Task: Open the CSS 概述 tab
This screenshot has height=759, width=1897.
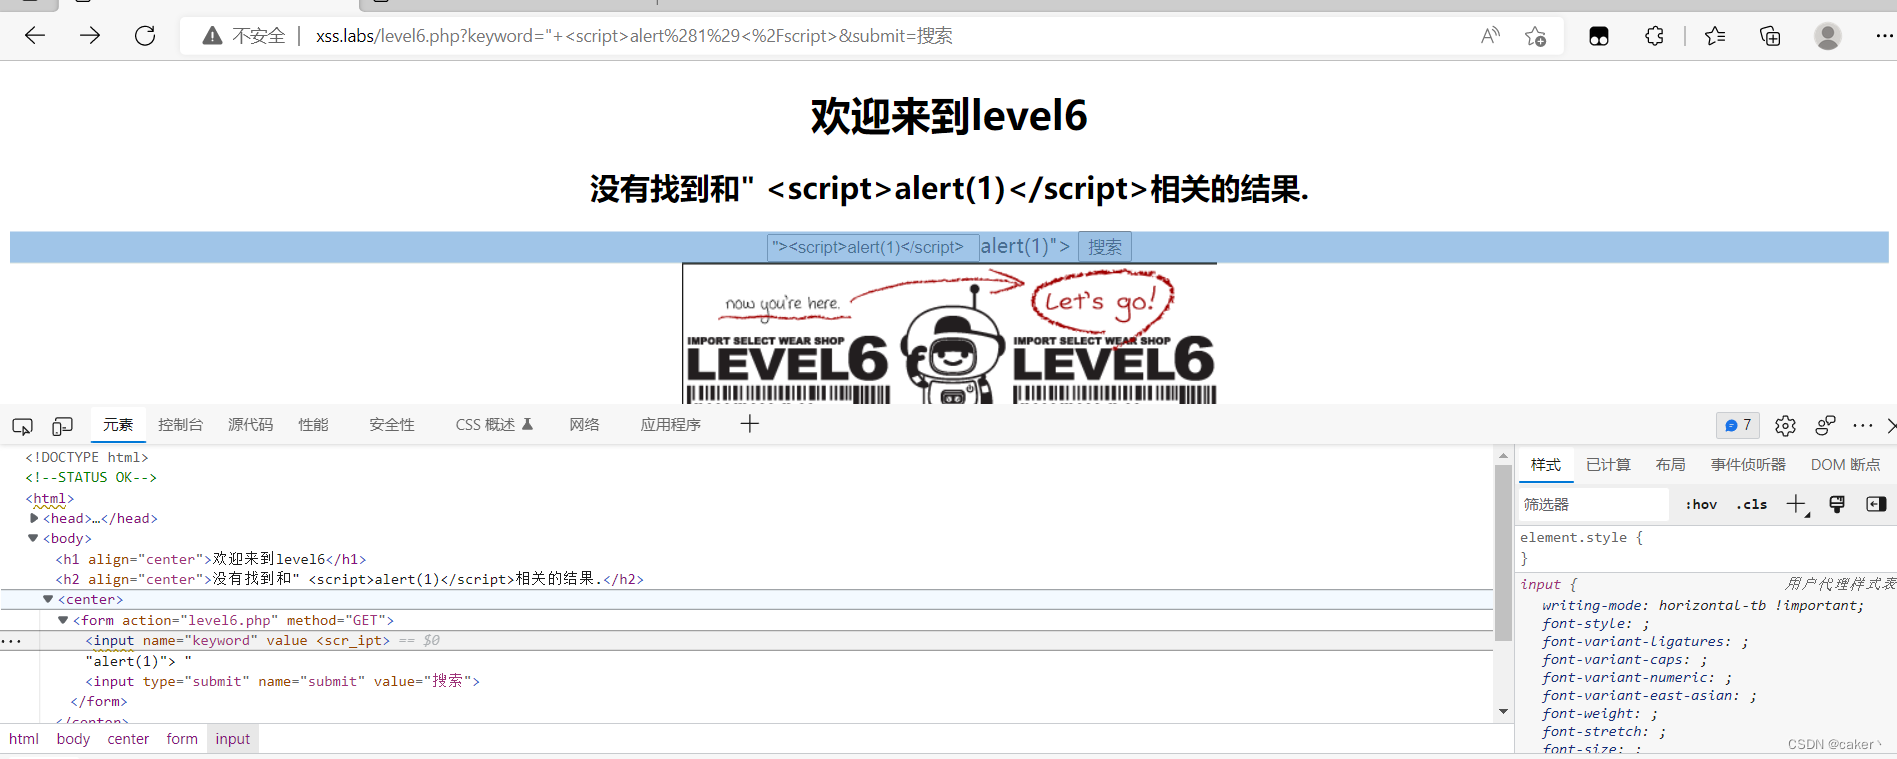Action: point(494,425)
